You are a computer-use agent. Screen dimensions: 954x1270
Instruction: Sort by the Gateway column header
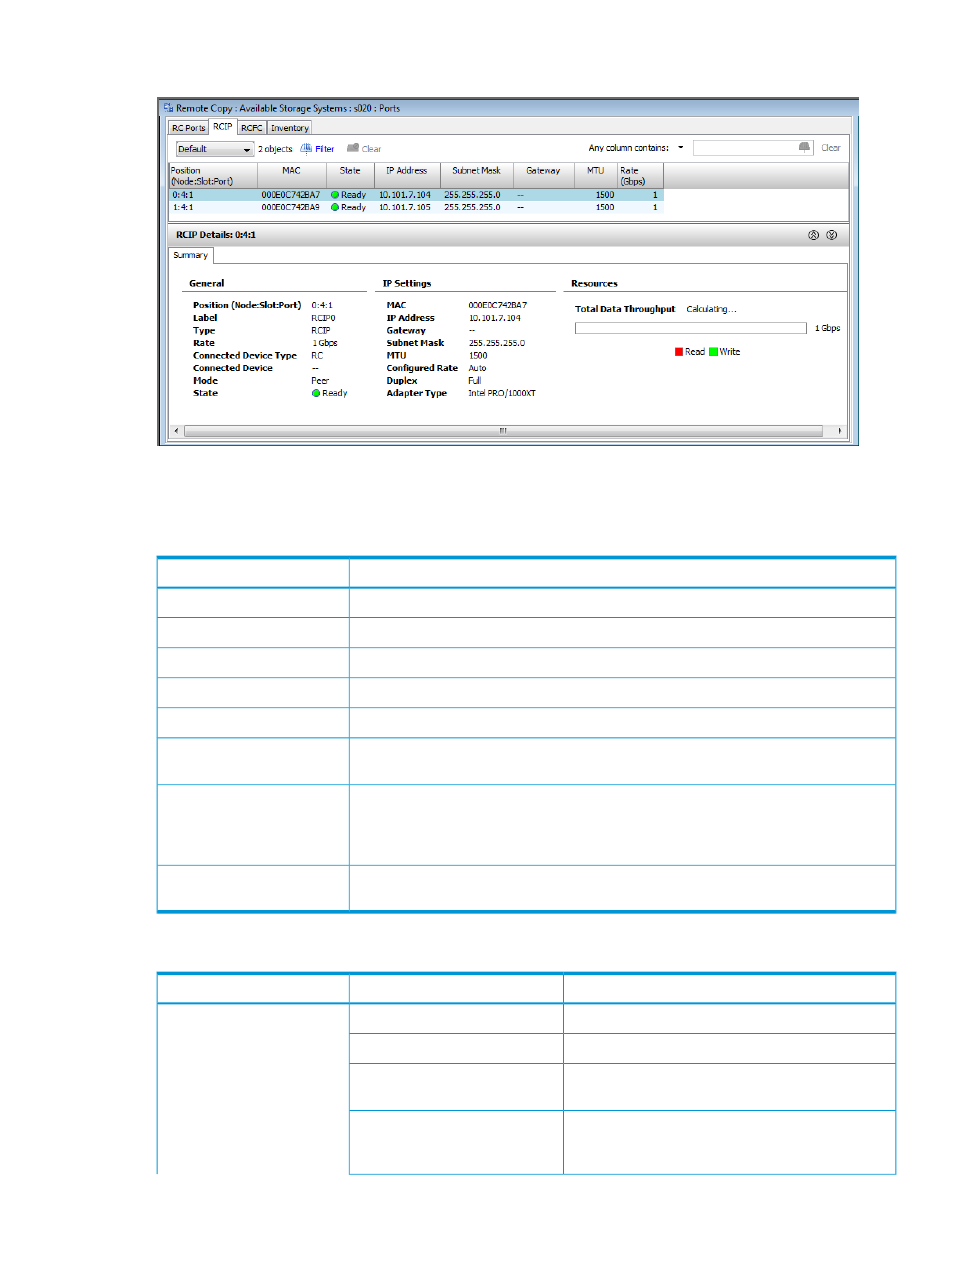(544, 175)
